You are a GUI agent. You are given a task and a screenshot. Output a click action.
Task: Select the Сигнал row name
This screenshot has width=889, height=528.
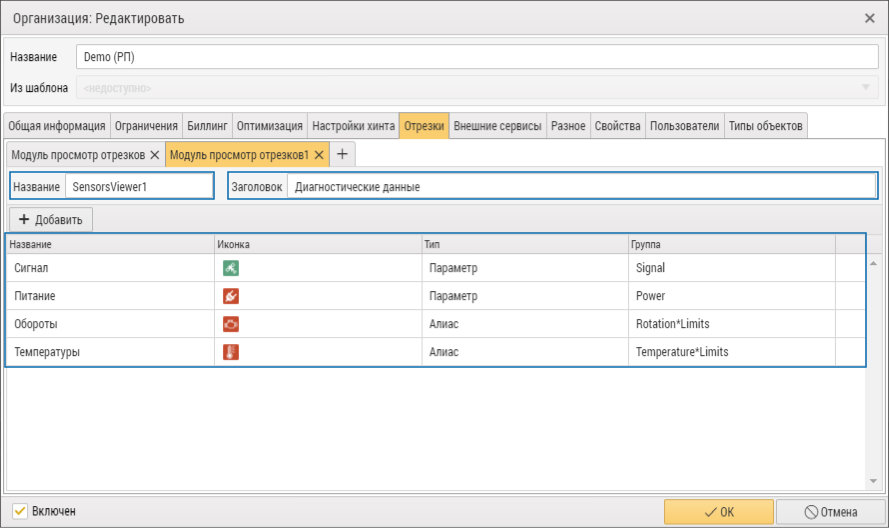click(31, 268)
